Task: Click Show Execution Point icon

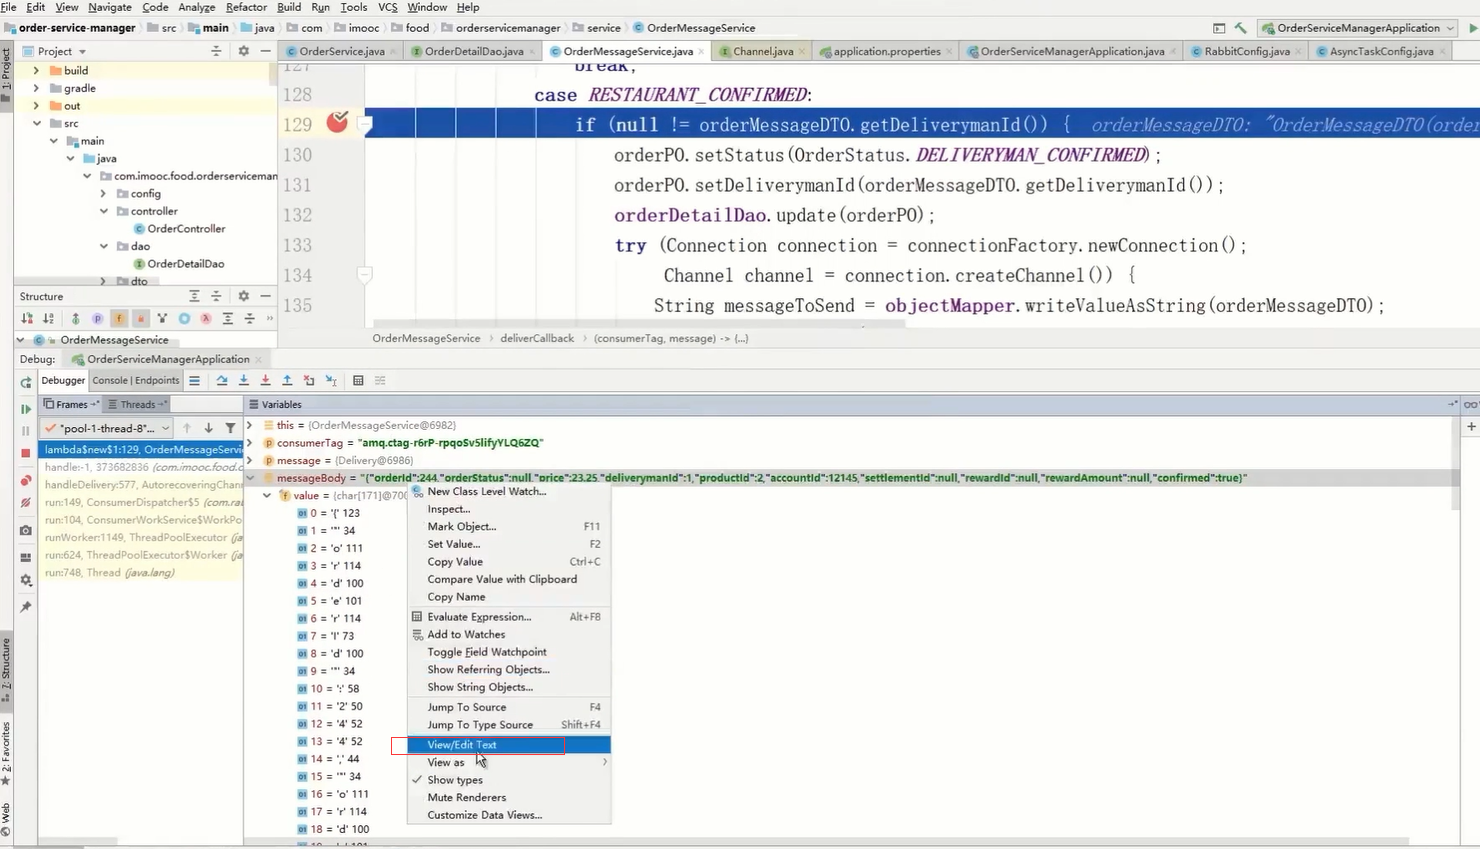Action: pyautogui.click(x=195, y=381)
